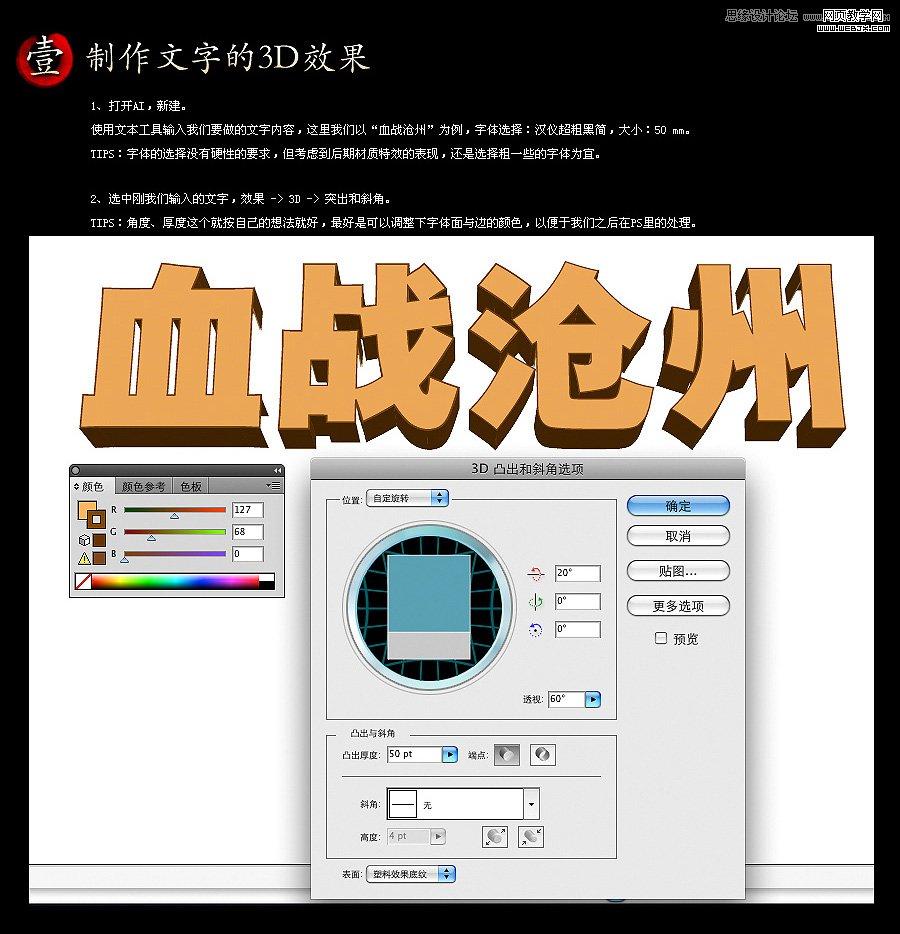This screenshot has height=934, width=900.
Task: Click the B value field showing 0
Action: pyautogui.click(x=248, y=554)
